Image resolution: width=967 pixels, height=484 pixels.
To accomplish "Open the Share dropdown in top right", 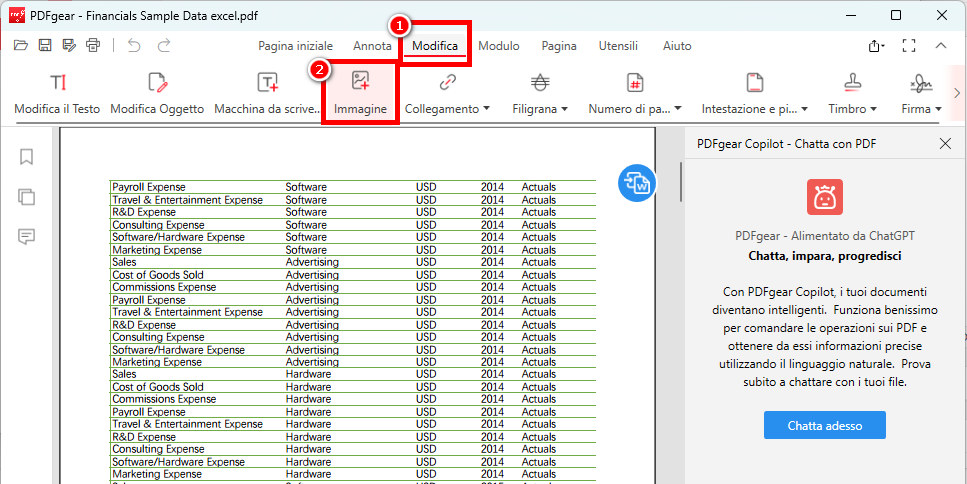I will (x=876, y=46).
